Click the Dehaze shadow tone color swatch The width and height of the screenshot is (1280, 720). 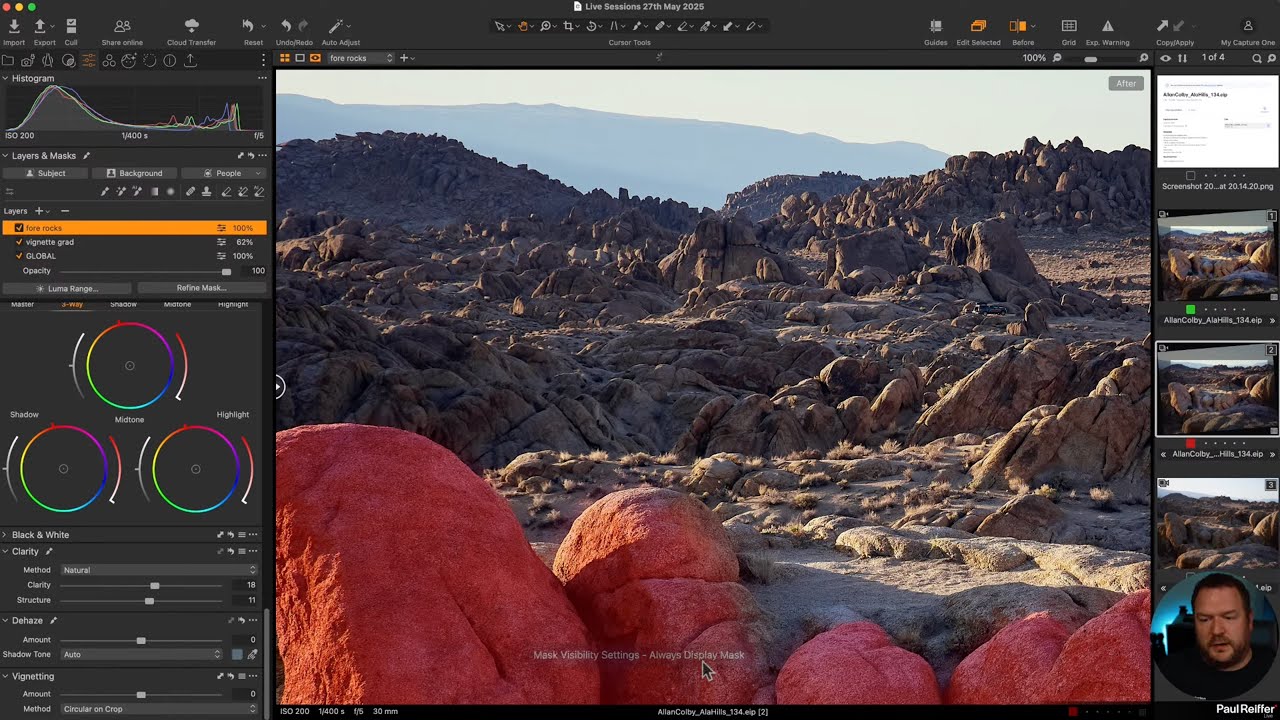(237, 654)
